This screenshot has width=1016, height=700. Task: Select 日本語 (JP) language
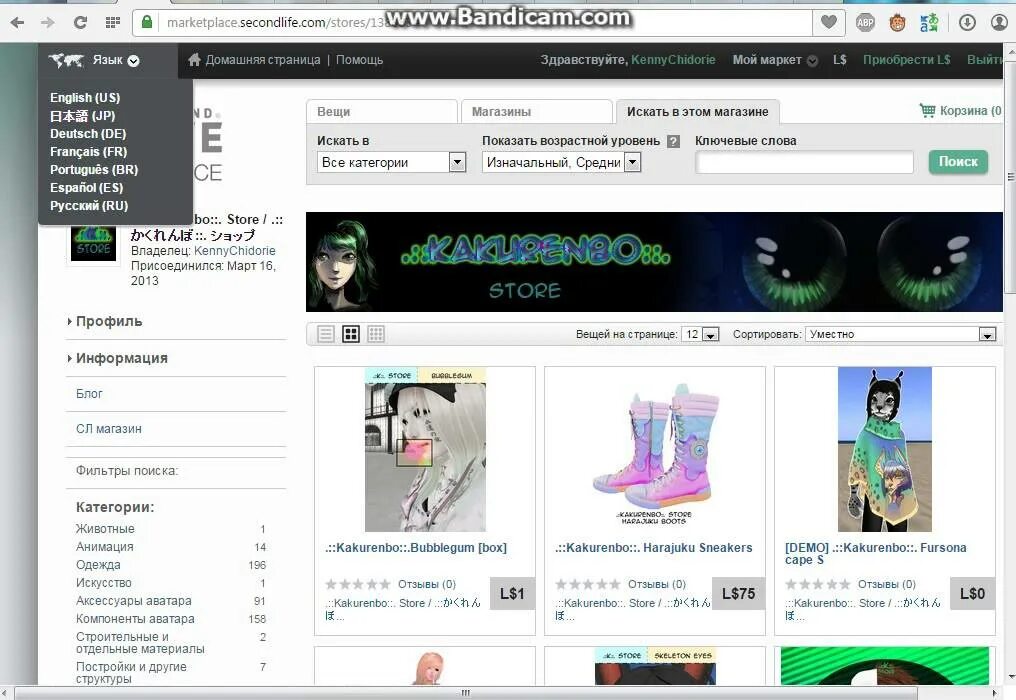[x=82, y=116]
